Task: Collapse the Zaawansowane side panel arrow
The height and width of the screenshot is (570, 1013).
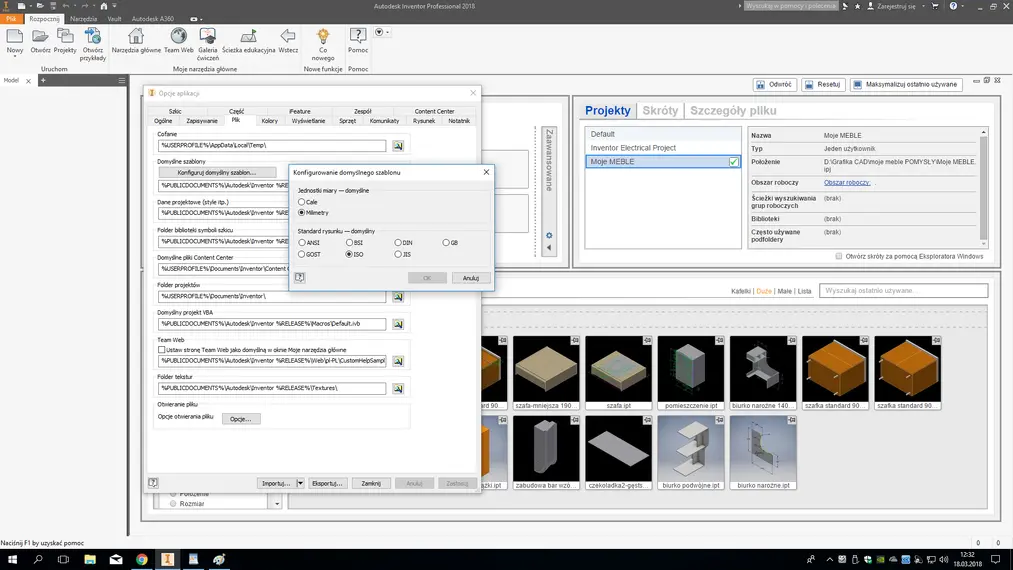Action: (549, 248)
